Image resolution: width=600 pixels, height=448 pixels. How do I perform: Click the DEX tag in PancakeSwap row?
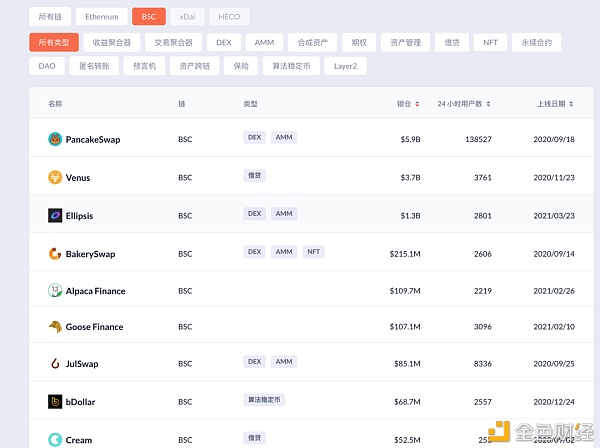[254, 137]
